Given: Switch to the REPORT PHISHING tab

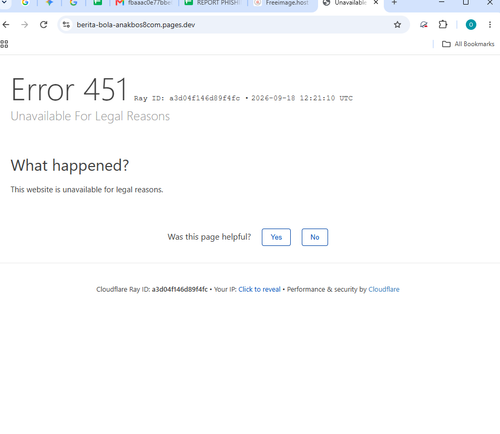Looking at the screenshot, I should point(212,3).
